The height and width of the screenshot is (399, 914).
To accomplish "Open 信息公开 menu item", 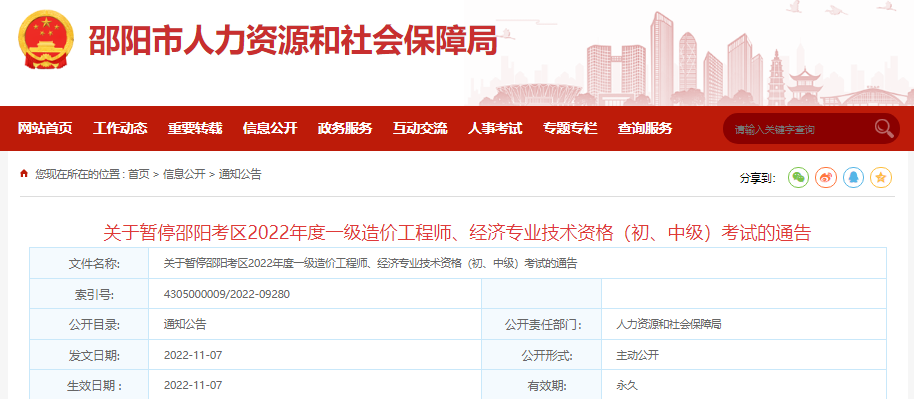I will [270, 128].
